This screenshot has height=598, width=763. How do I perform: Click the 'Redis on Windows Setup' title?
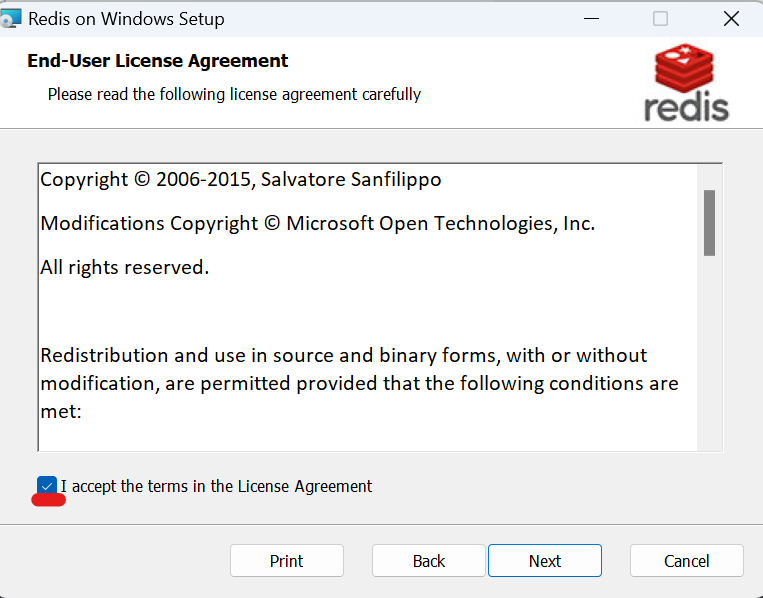(127, 19)
